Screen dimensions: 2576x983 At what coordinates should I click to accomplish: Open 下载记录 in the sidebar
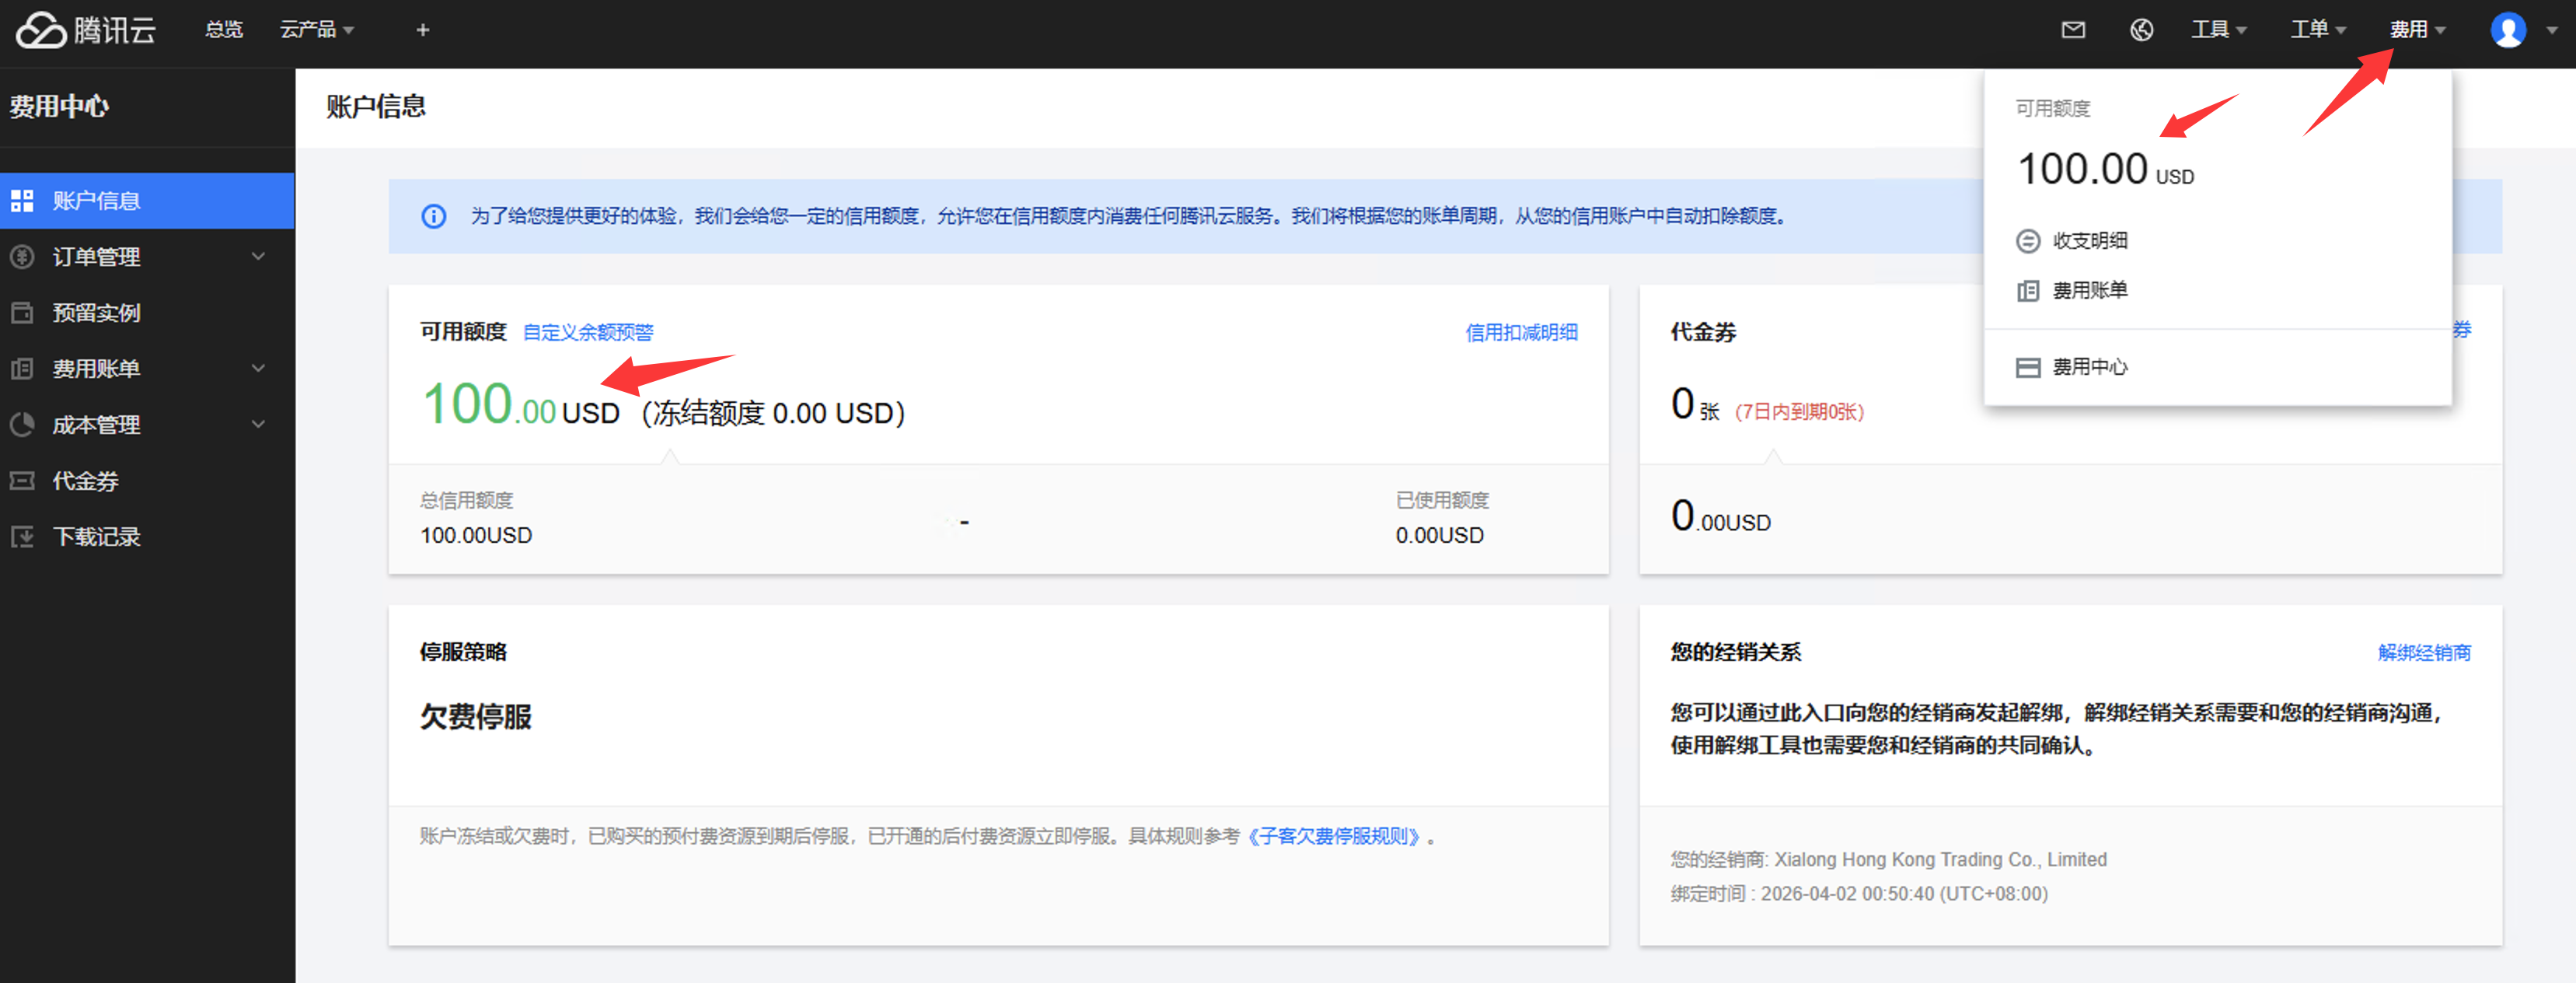point(96,537)
